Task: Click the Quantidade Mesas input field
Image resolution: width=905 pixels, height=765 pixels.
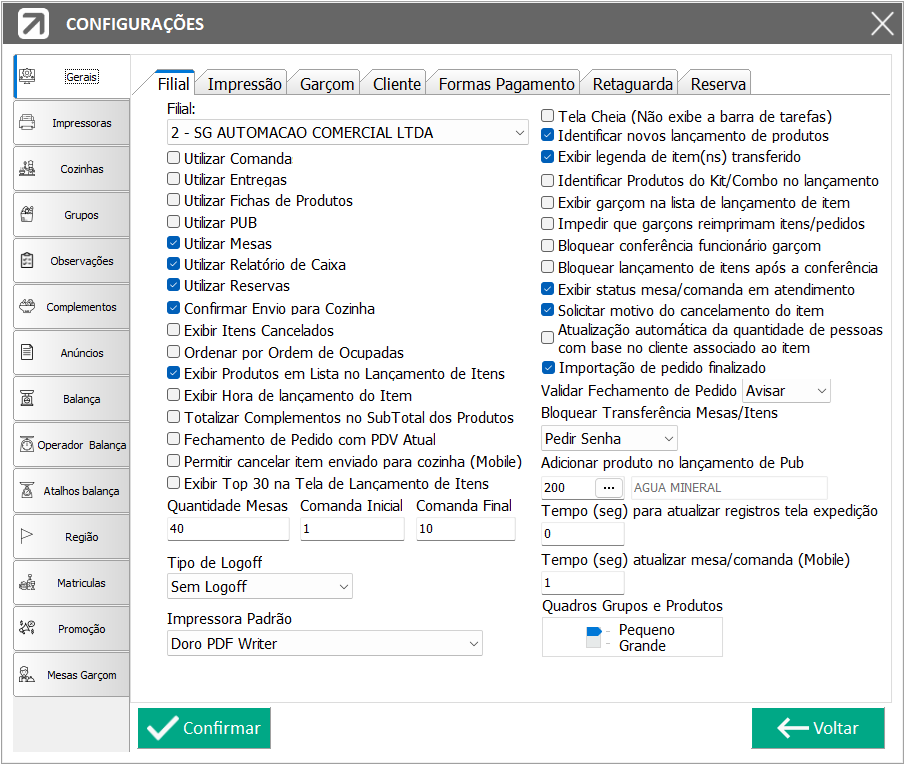Action: [228, 528]
